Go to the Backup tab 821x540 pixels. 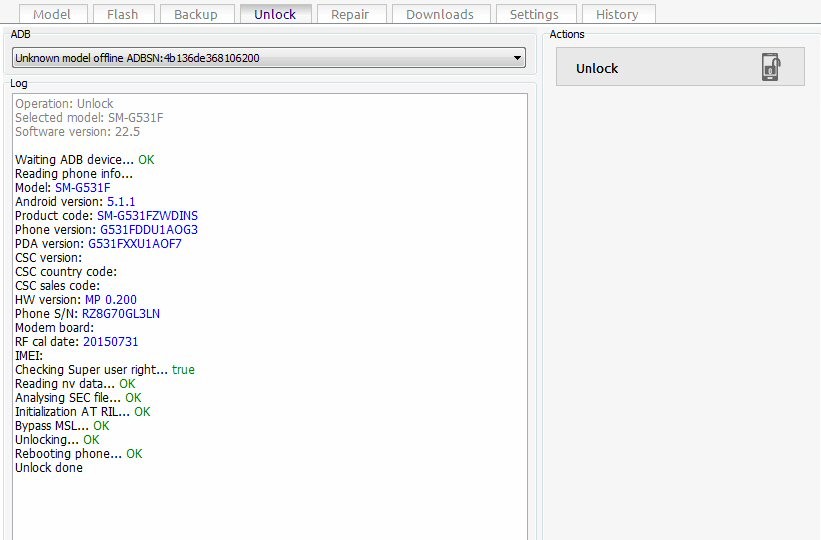(196, 14)
